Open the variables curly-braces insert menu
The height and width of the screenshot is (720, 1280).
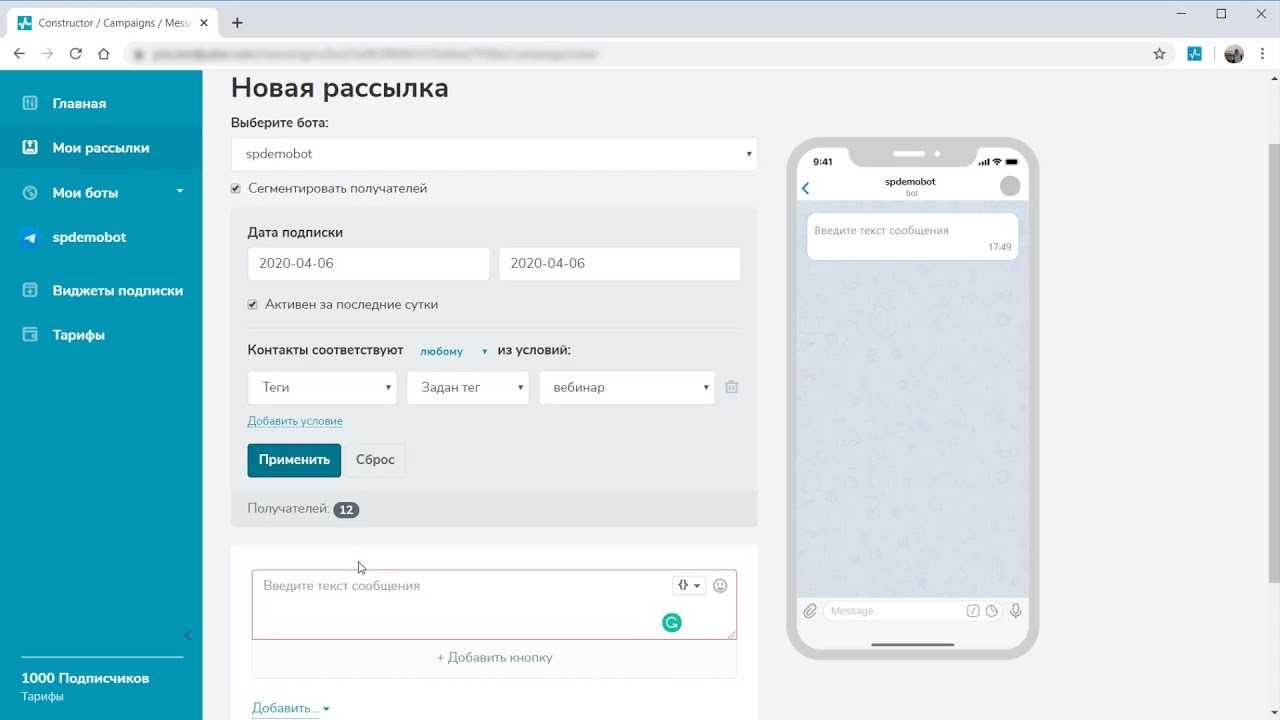pos(689,586)
